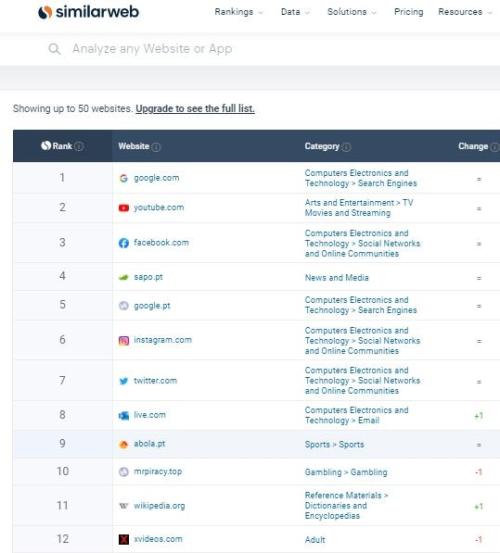The image size is (500, 553).
Task: Click 'Gambling > Gambling' category link
Action: 346,472
